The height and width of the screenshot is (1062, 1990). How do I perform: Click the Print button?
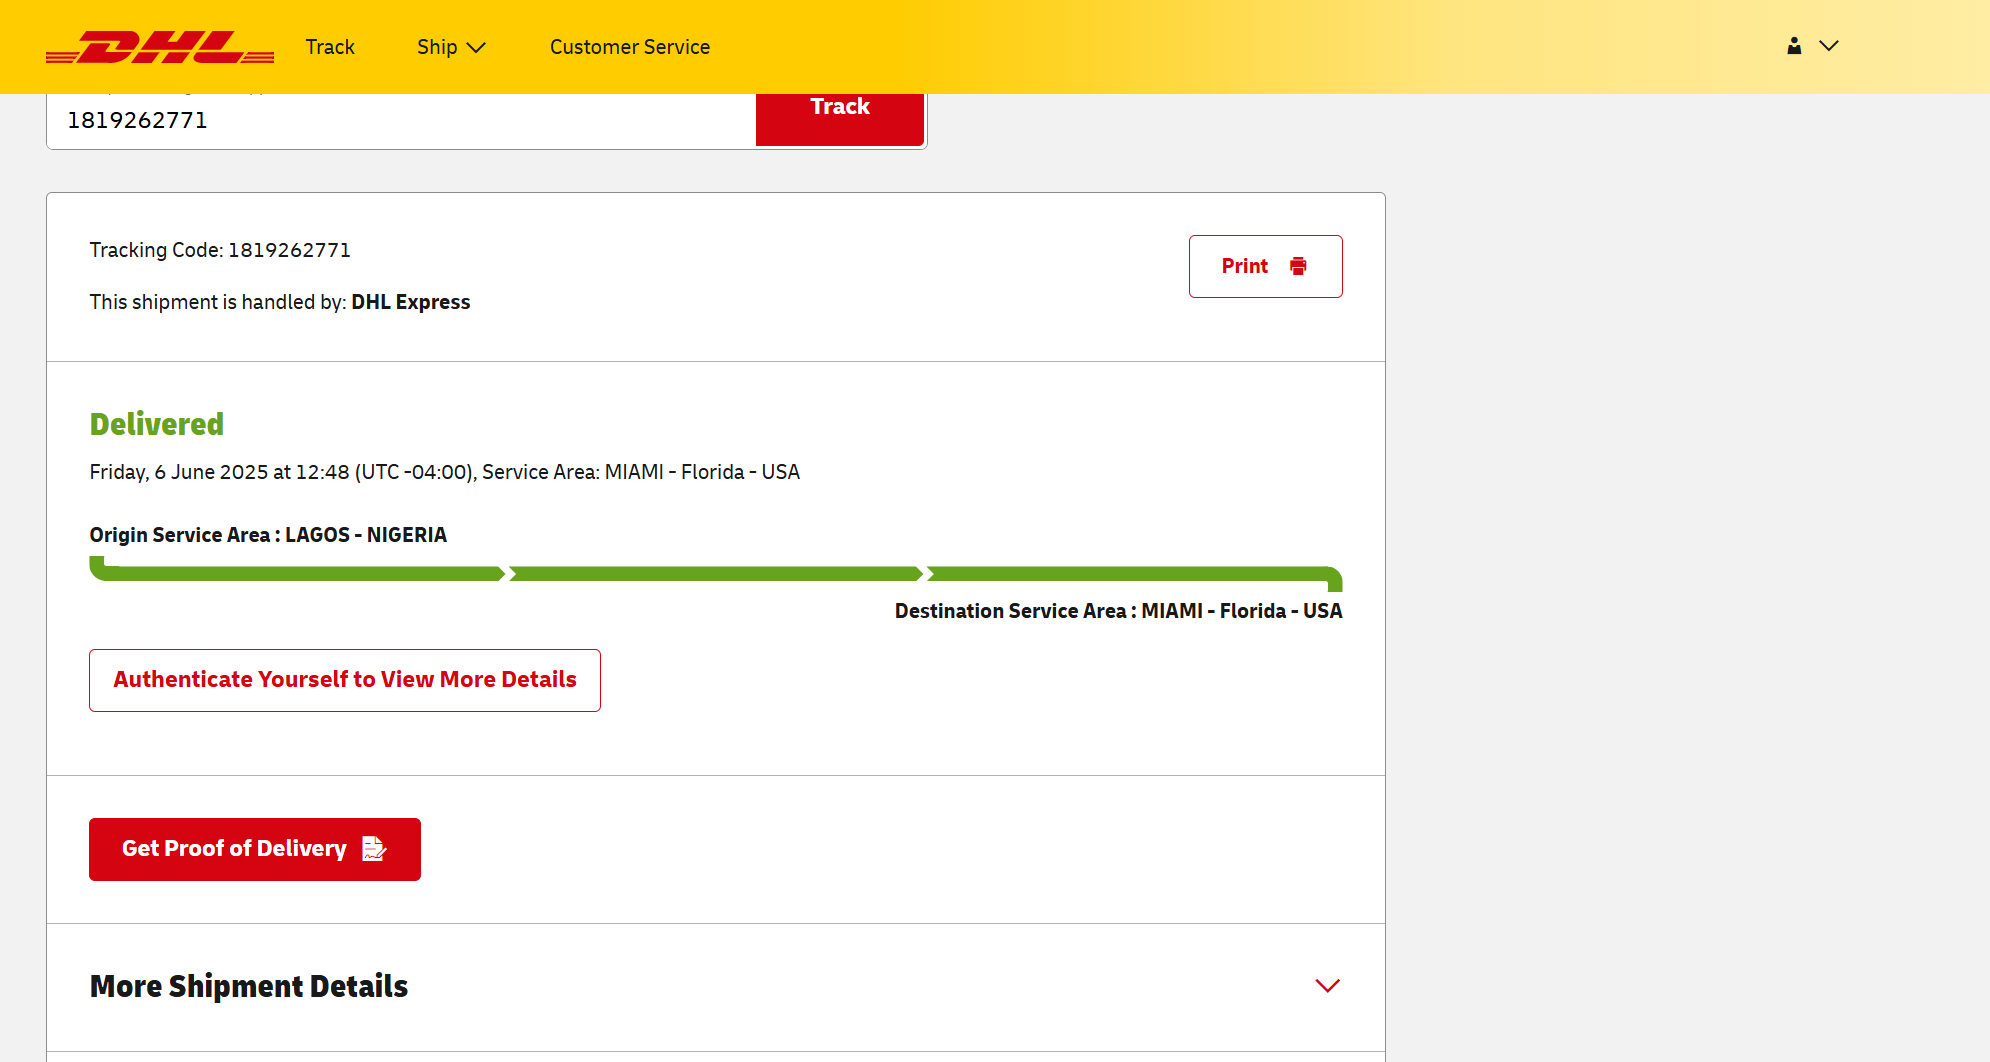pyautogui.click(x=1265, y=266)
